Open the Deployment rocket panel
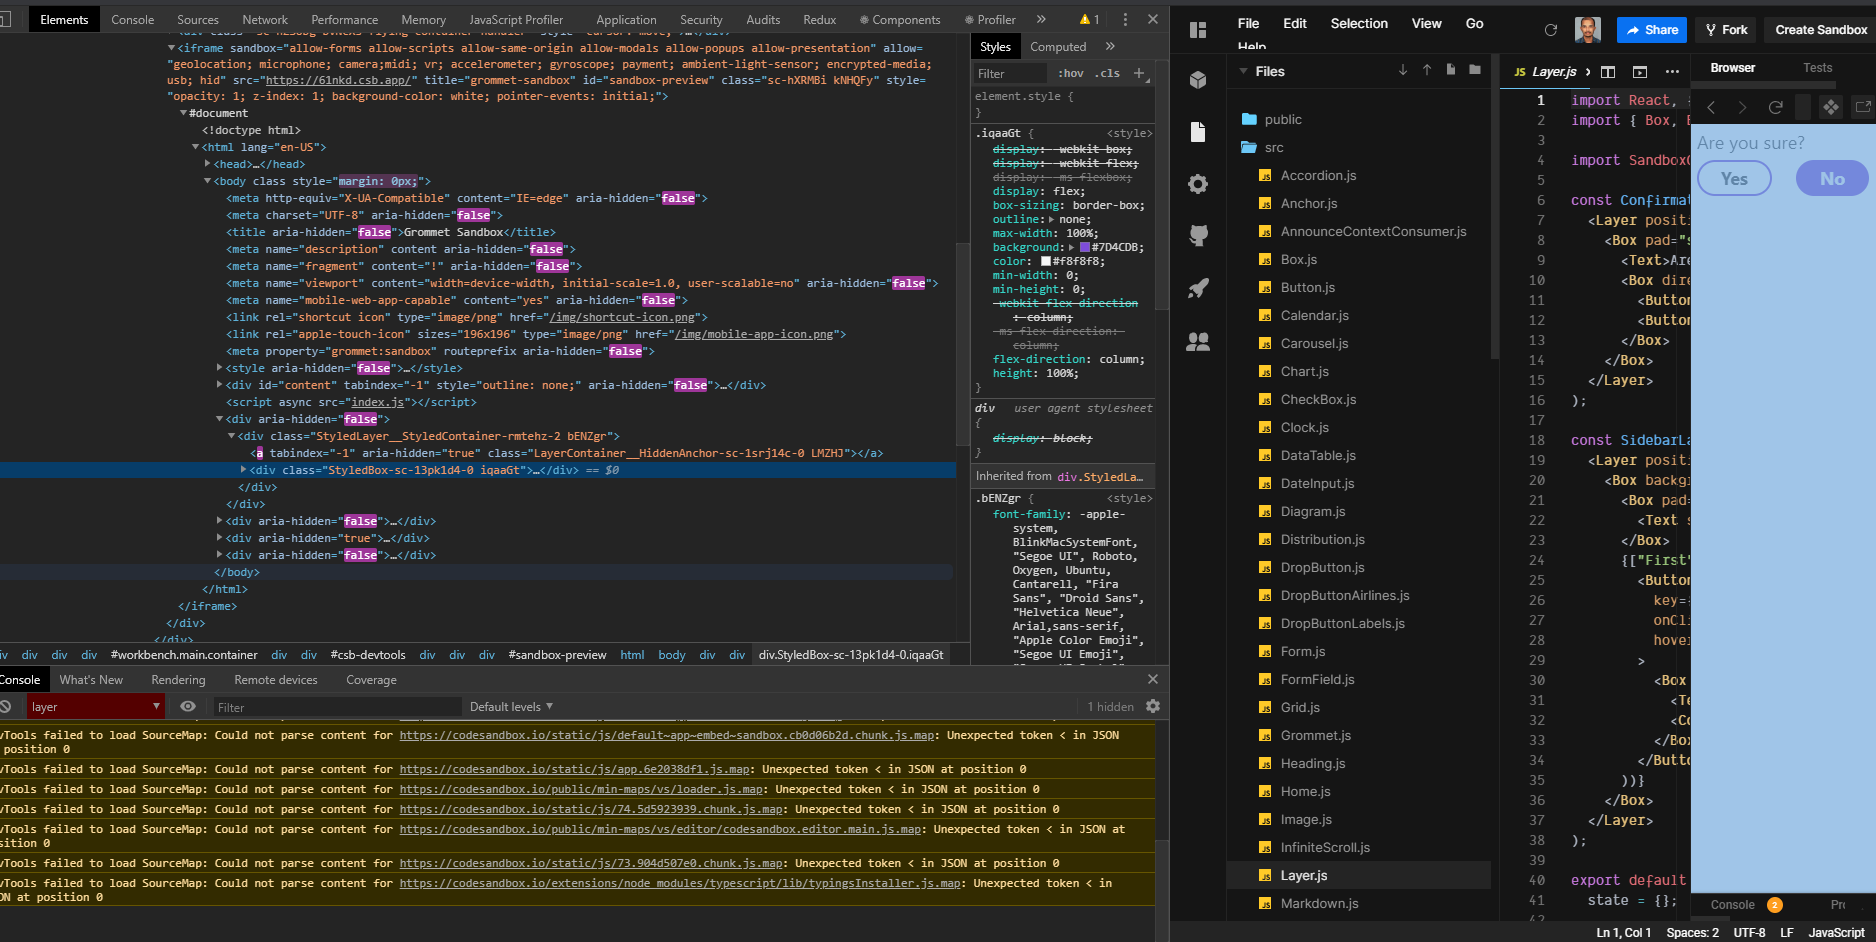Viewport: 1876px width, 942px height. pyautogui.click(x=1198, y=288)
